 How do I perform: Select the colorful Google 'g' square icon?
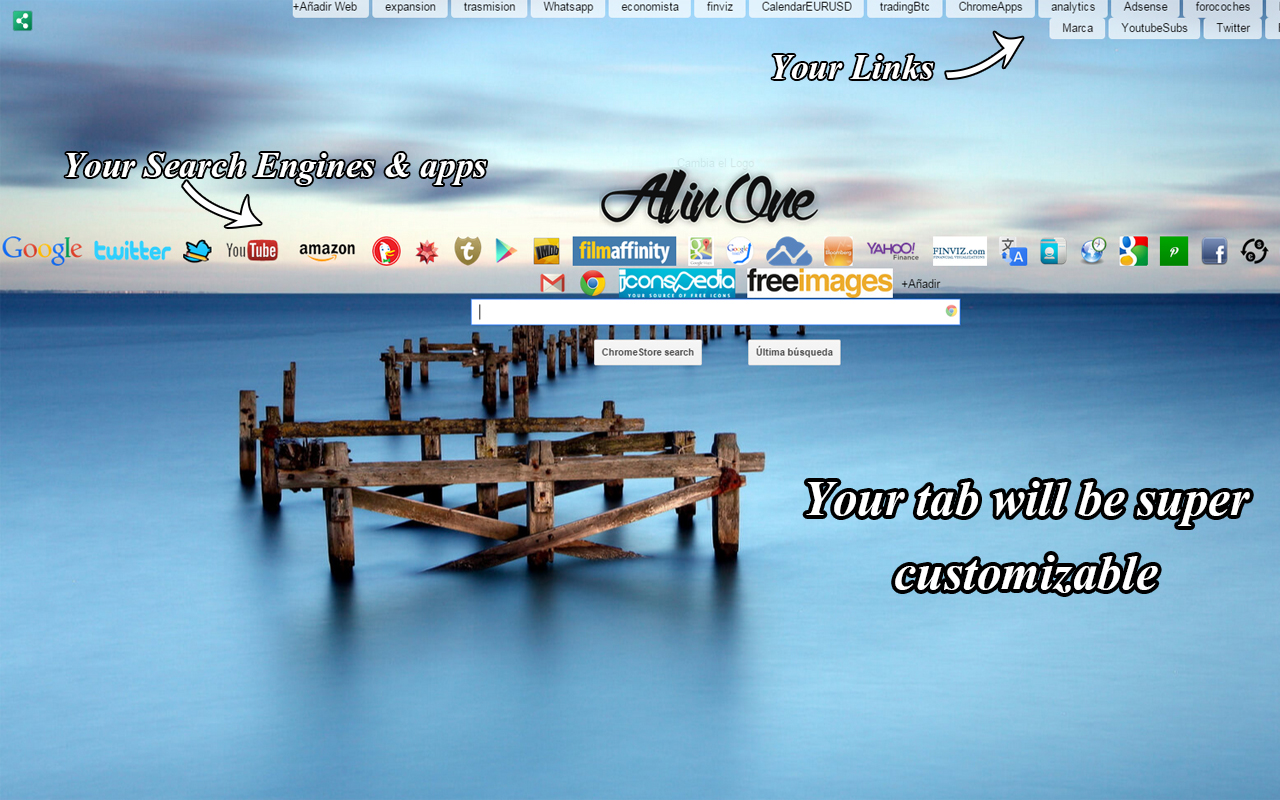(1133, 251)
